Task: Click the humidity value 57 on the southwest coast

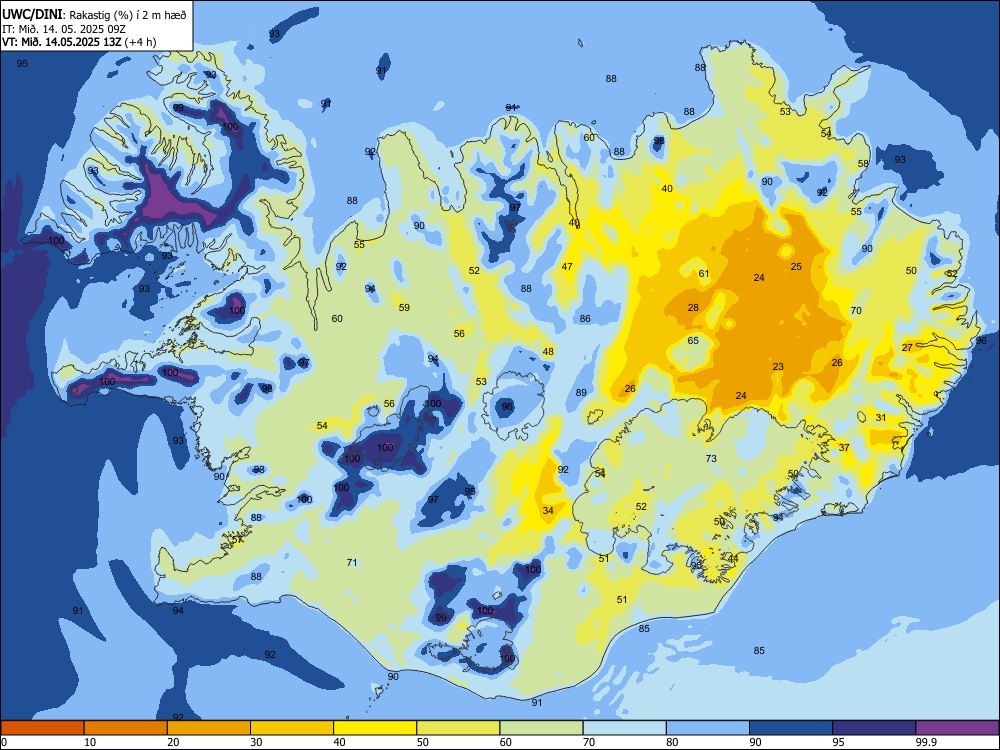Action: [237, 540]
